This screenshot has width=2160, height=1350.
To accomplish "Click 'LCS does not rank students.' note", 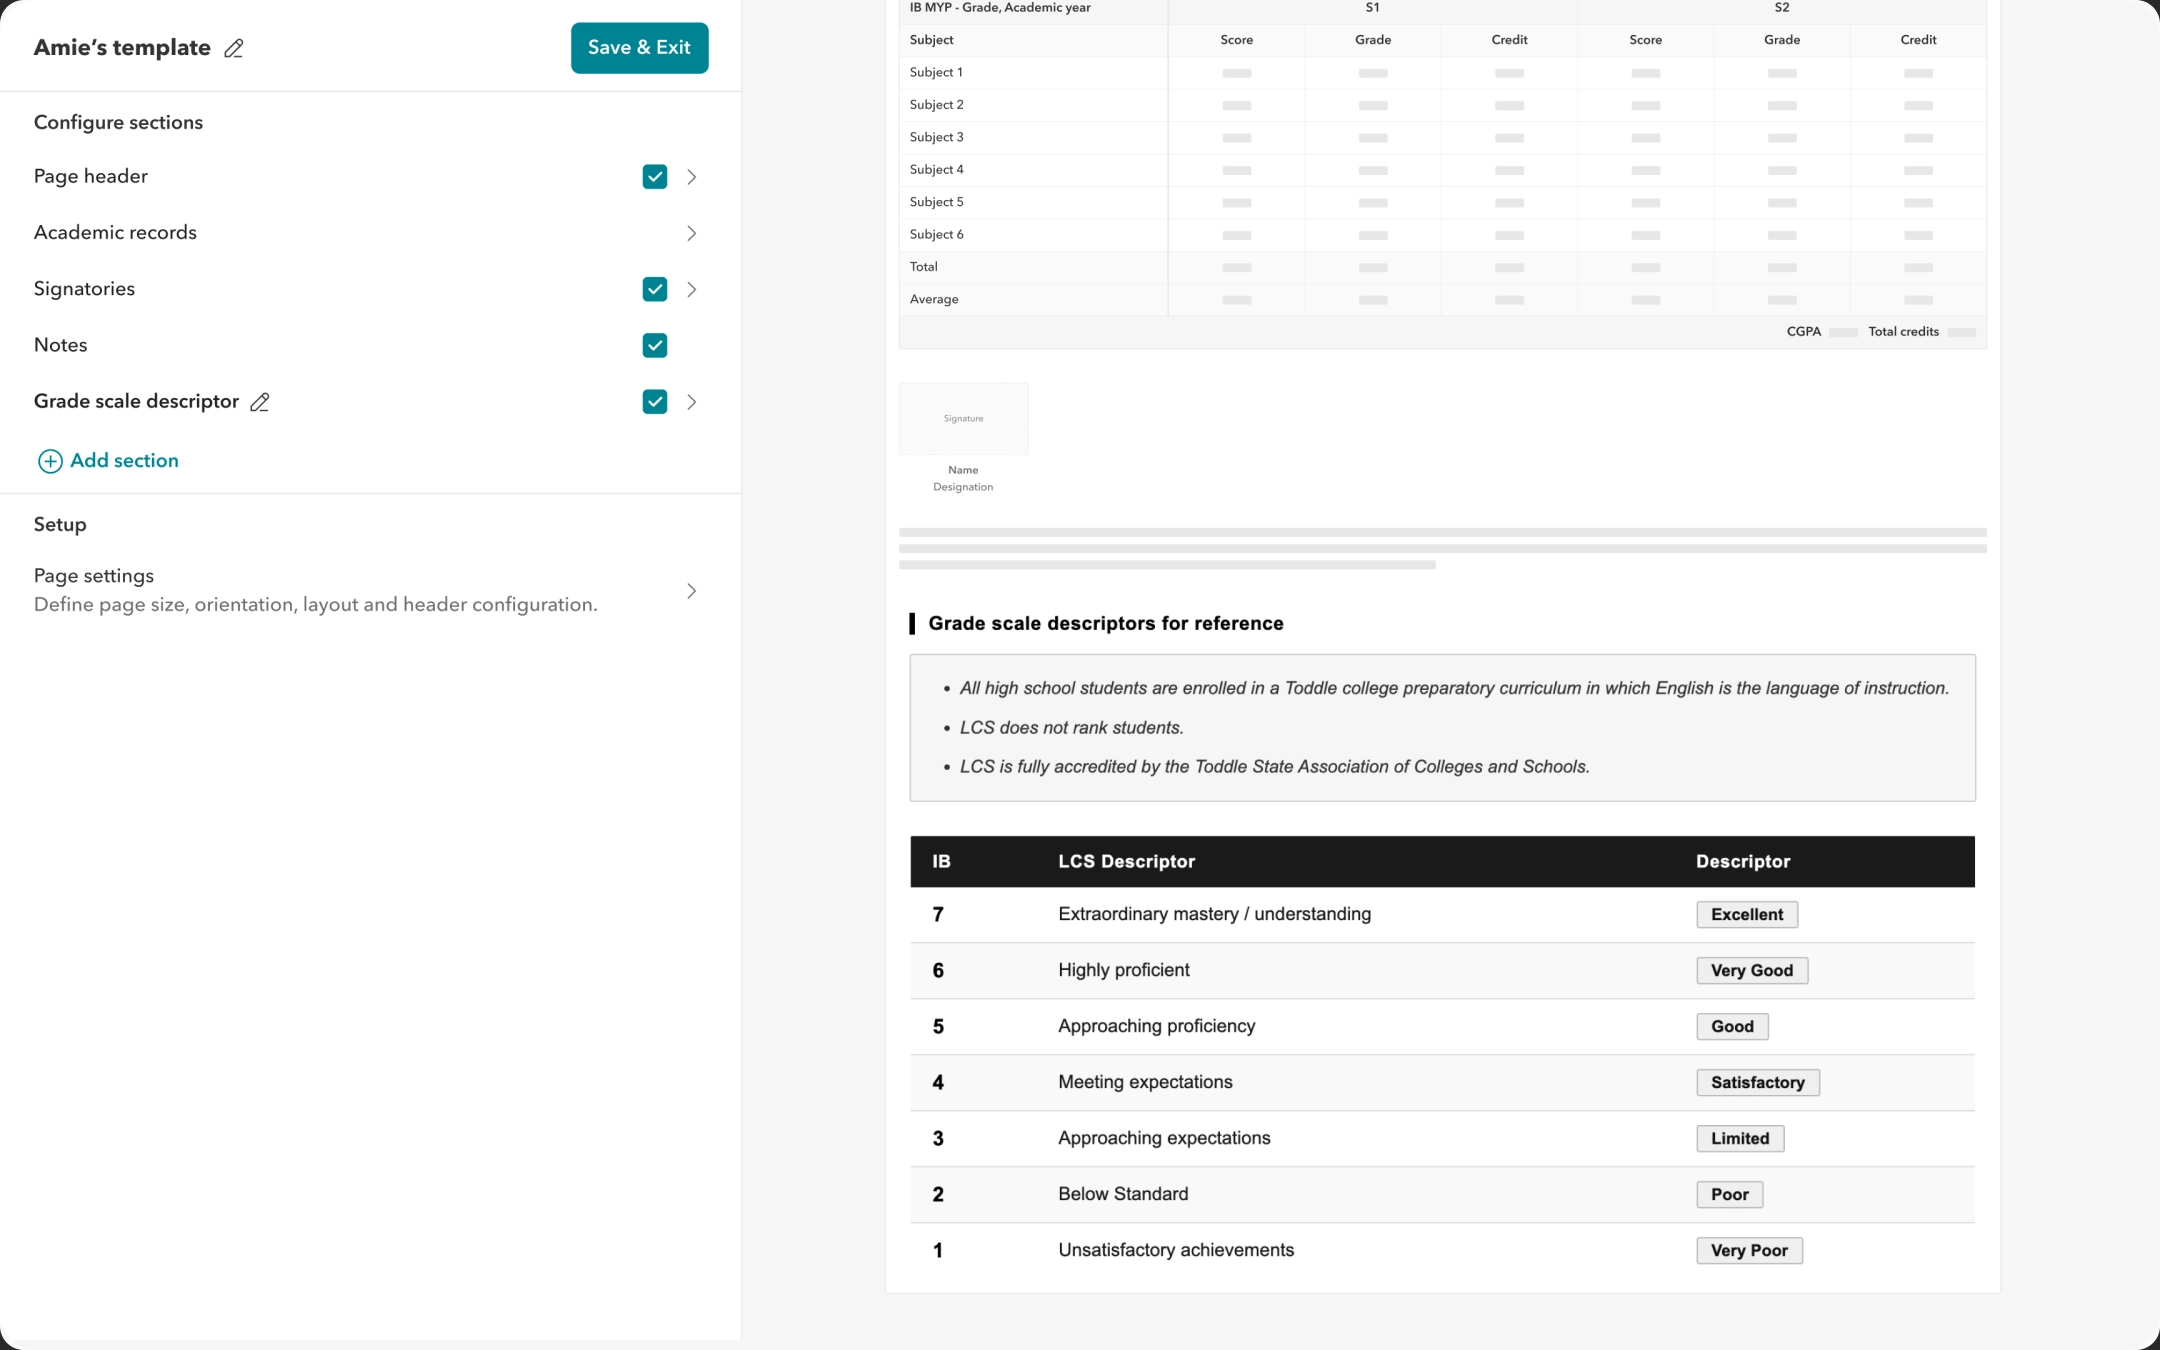I will coord(1072,728).
